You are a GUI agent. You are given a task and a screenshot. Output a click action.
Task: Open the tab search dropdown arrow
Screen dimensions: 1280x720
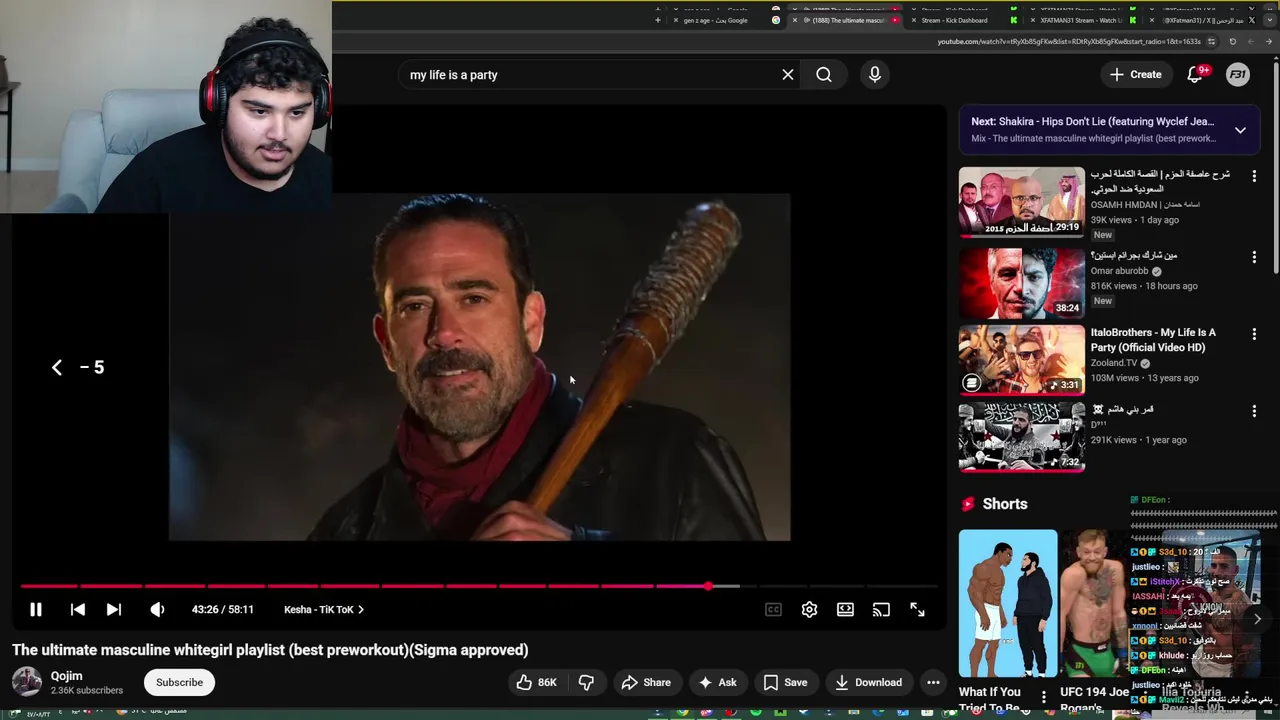tap(1271, 20)
